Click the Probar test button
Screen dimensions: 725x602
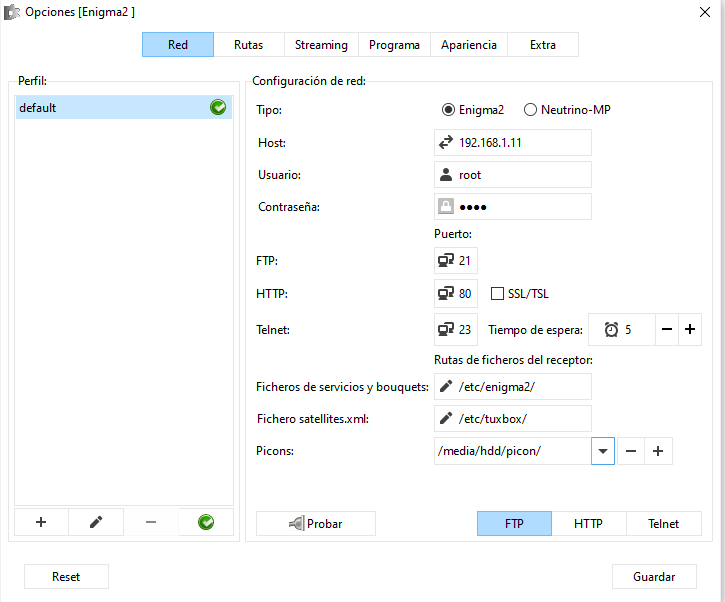point(316,524)
